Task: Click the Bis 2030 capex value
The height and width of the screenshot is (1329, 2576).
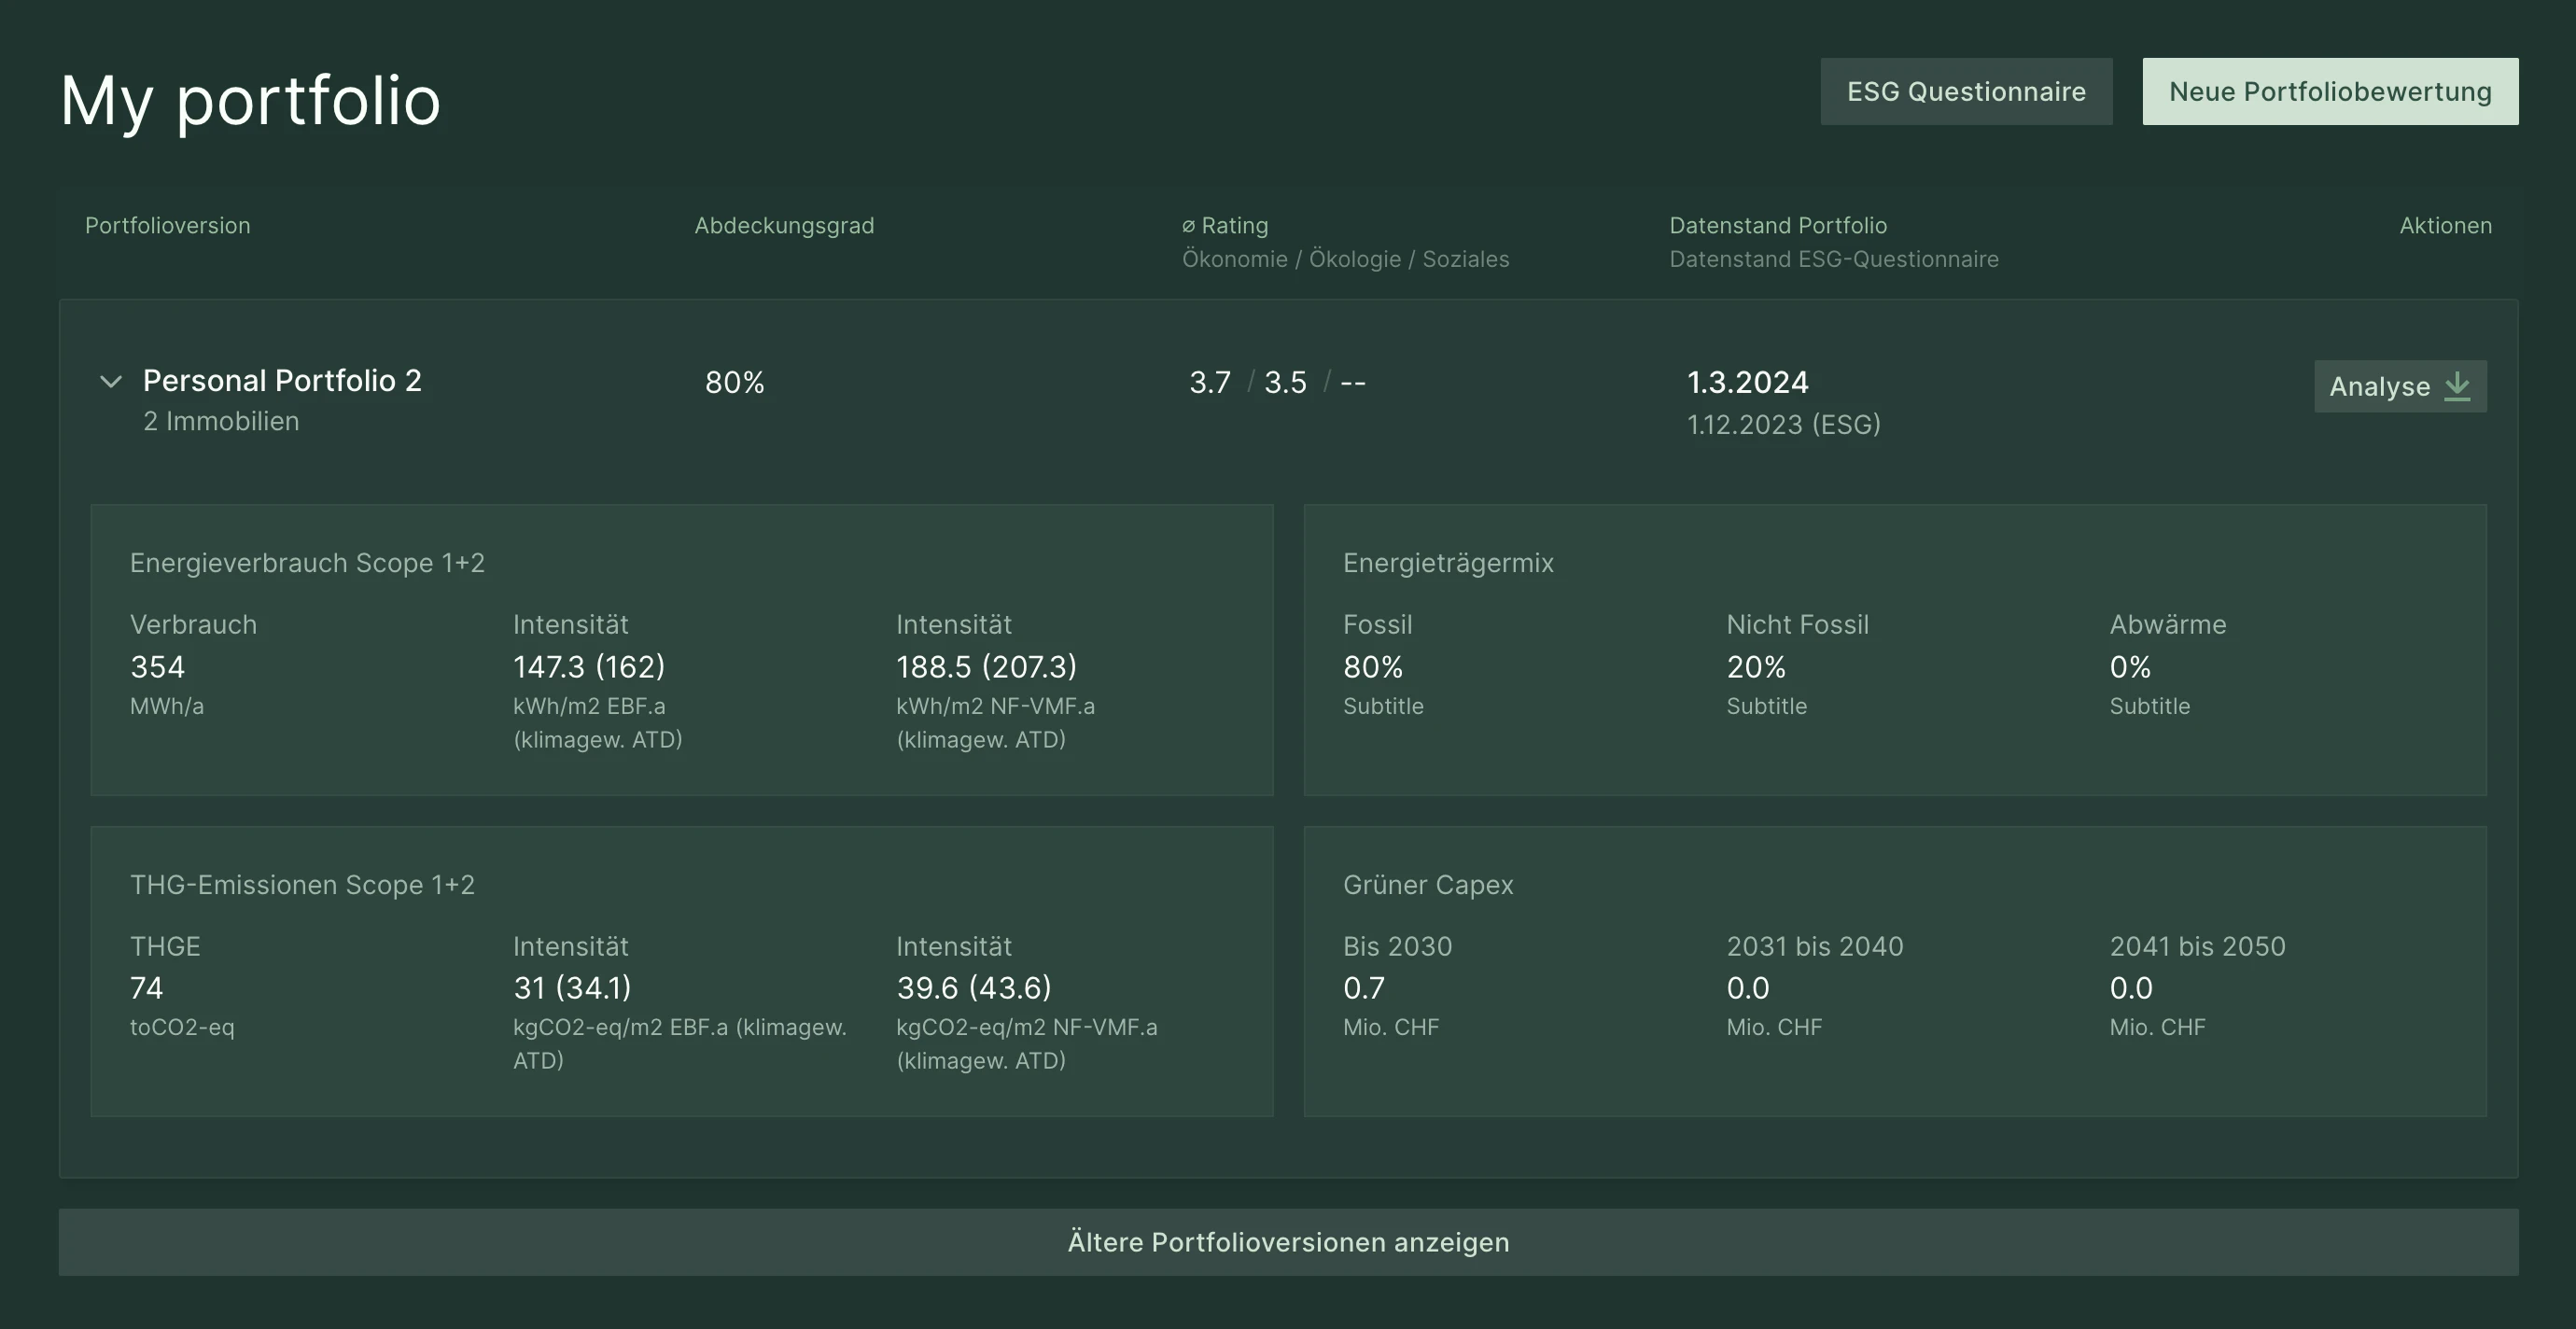Action: (1363, 989)
